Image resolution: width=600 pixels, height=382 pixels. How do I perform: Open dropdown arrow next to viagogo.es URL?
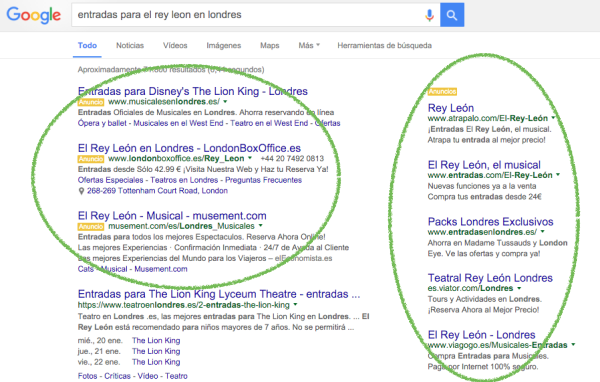point(573,345)
